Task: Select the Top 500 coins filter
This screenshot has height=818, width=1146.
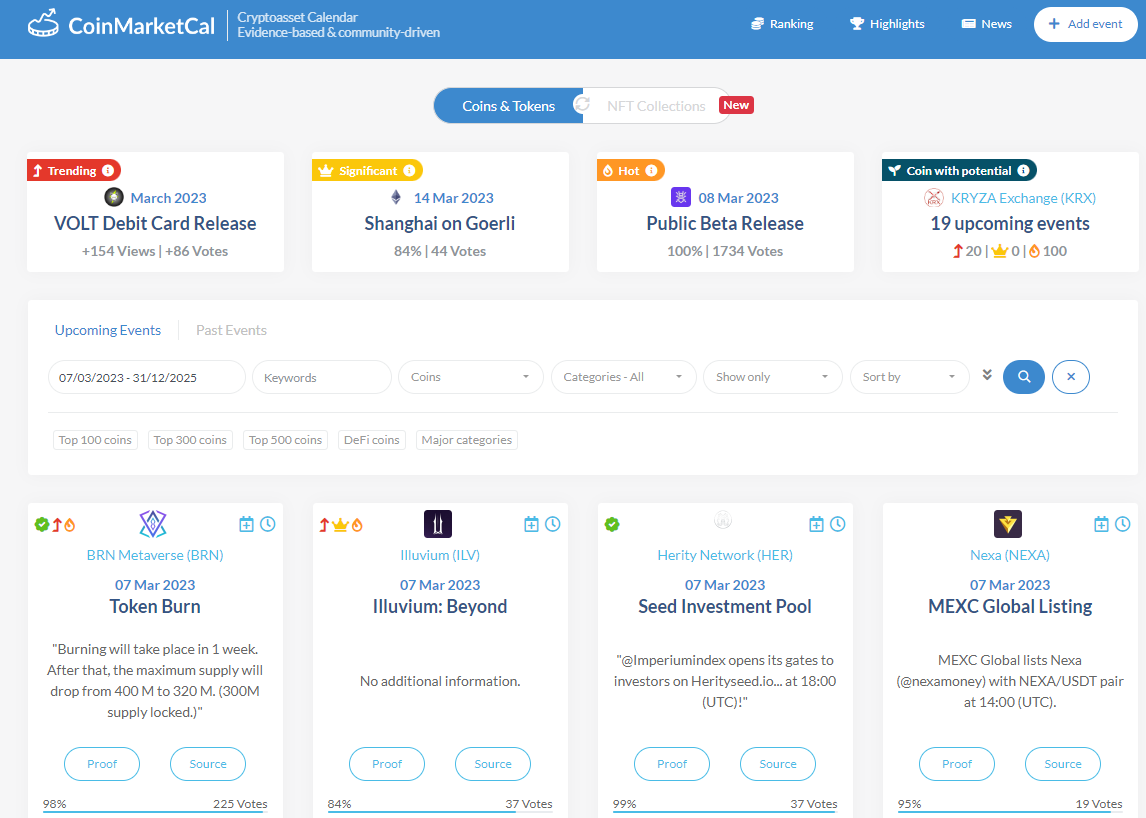Action: 285,440
